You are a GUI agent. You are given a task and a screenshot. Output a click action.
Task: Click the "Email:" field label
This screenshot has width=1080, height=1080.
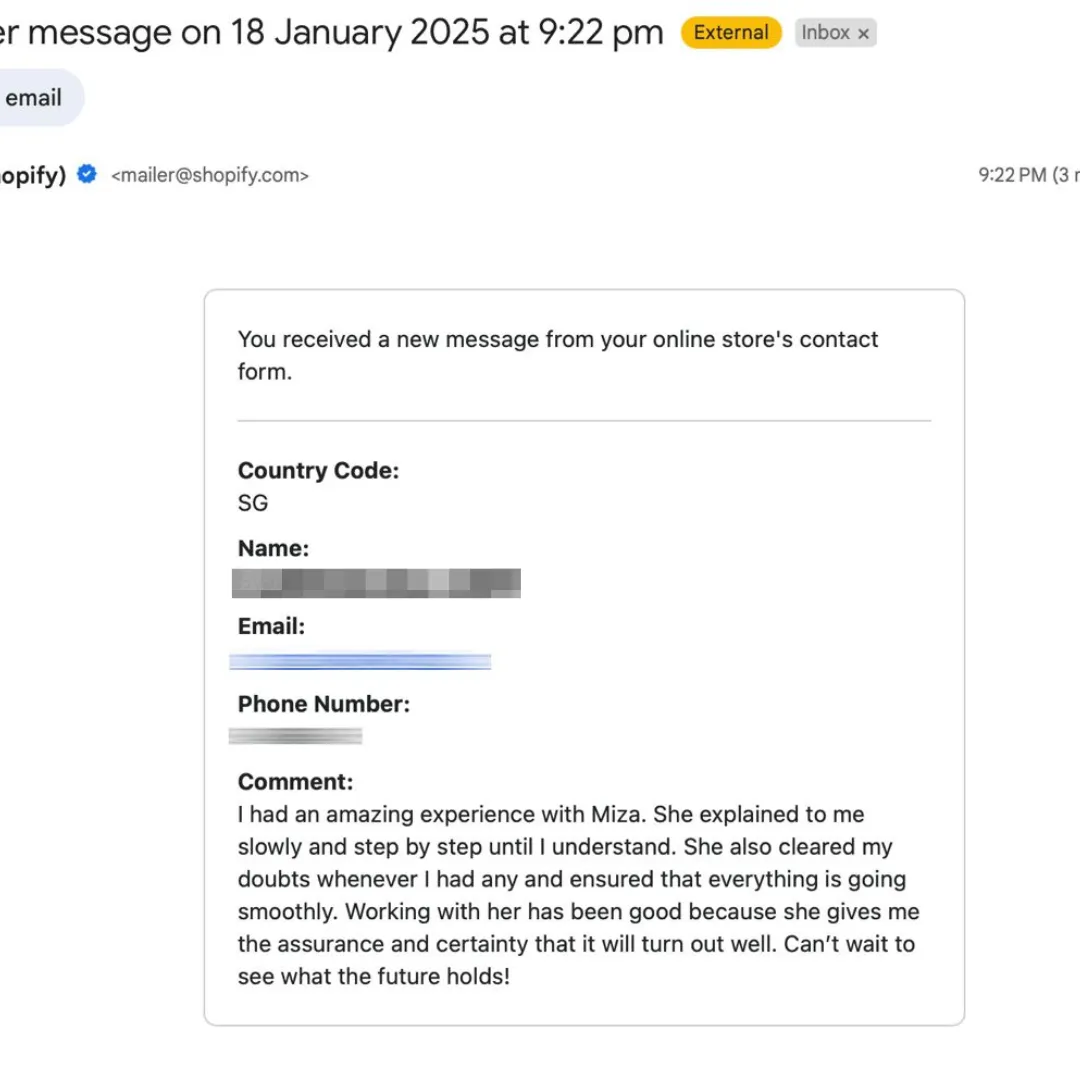click(271, 626)
